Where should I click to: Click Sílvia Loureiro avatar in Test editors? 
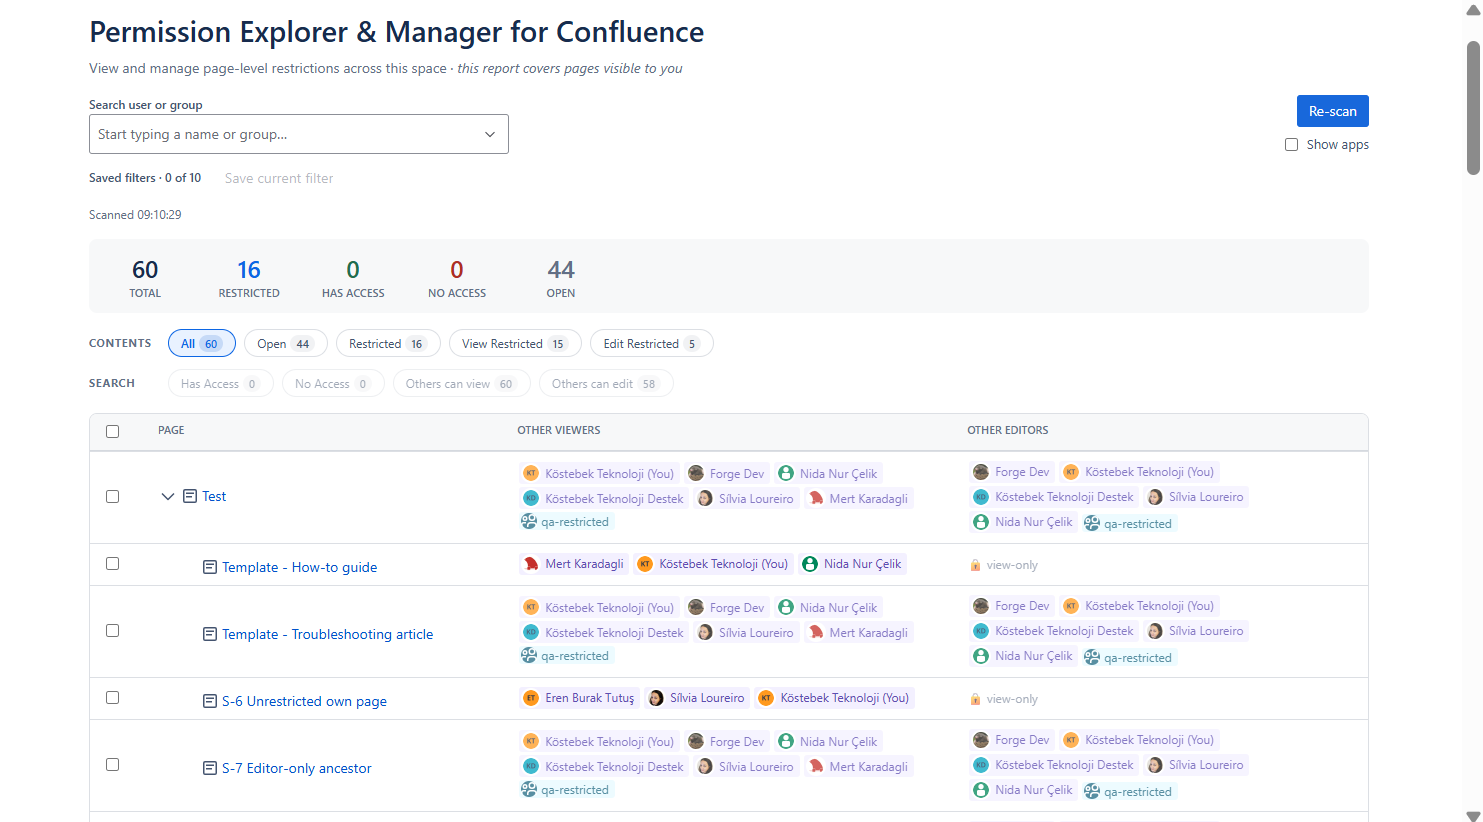point(1155,497)
